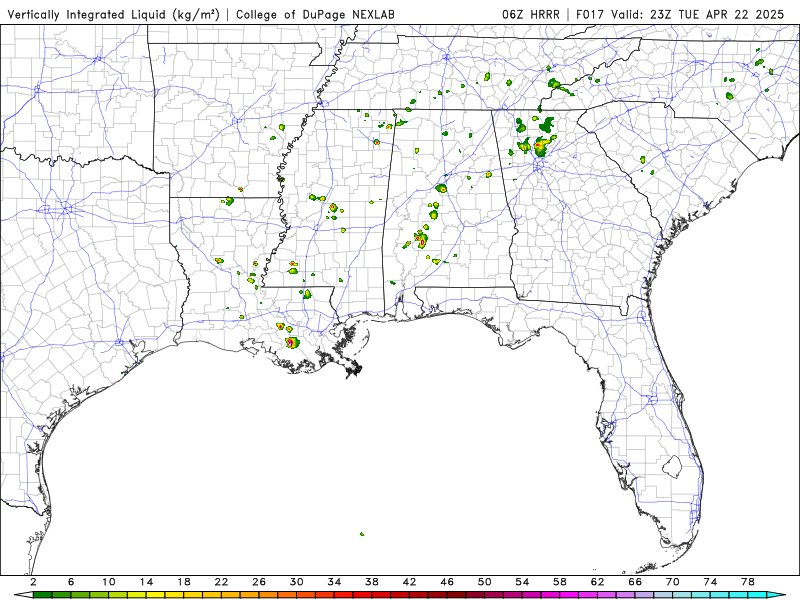The height and width of the screenshot is (600, 800).
Task: Click the colorbar label "18"
Action: point(184,582)
